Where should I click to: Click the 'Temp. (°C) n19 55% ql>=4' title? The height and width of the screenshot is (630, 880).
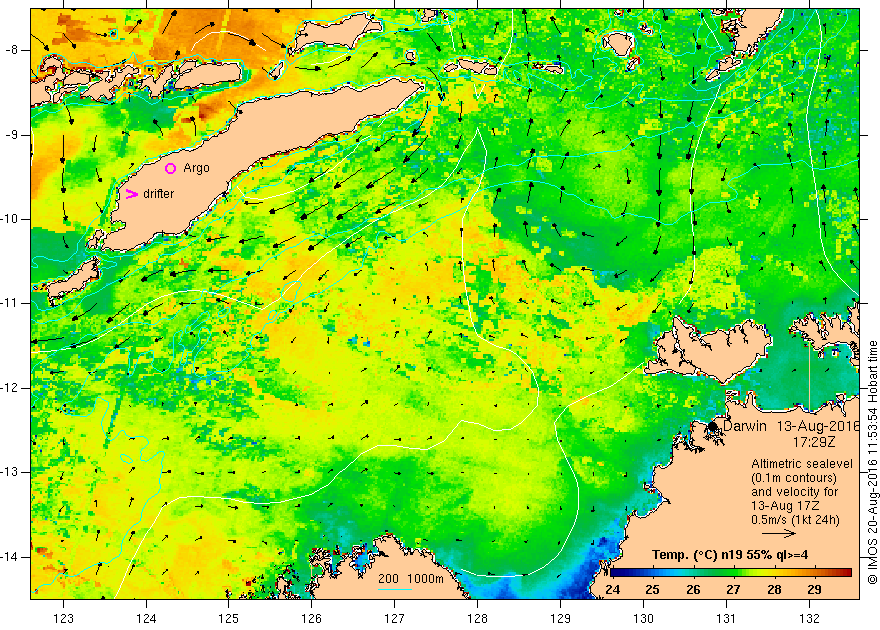pos(730,555)
